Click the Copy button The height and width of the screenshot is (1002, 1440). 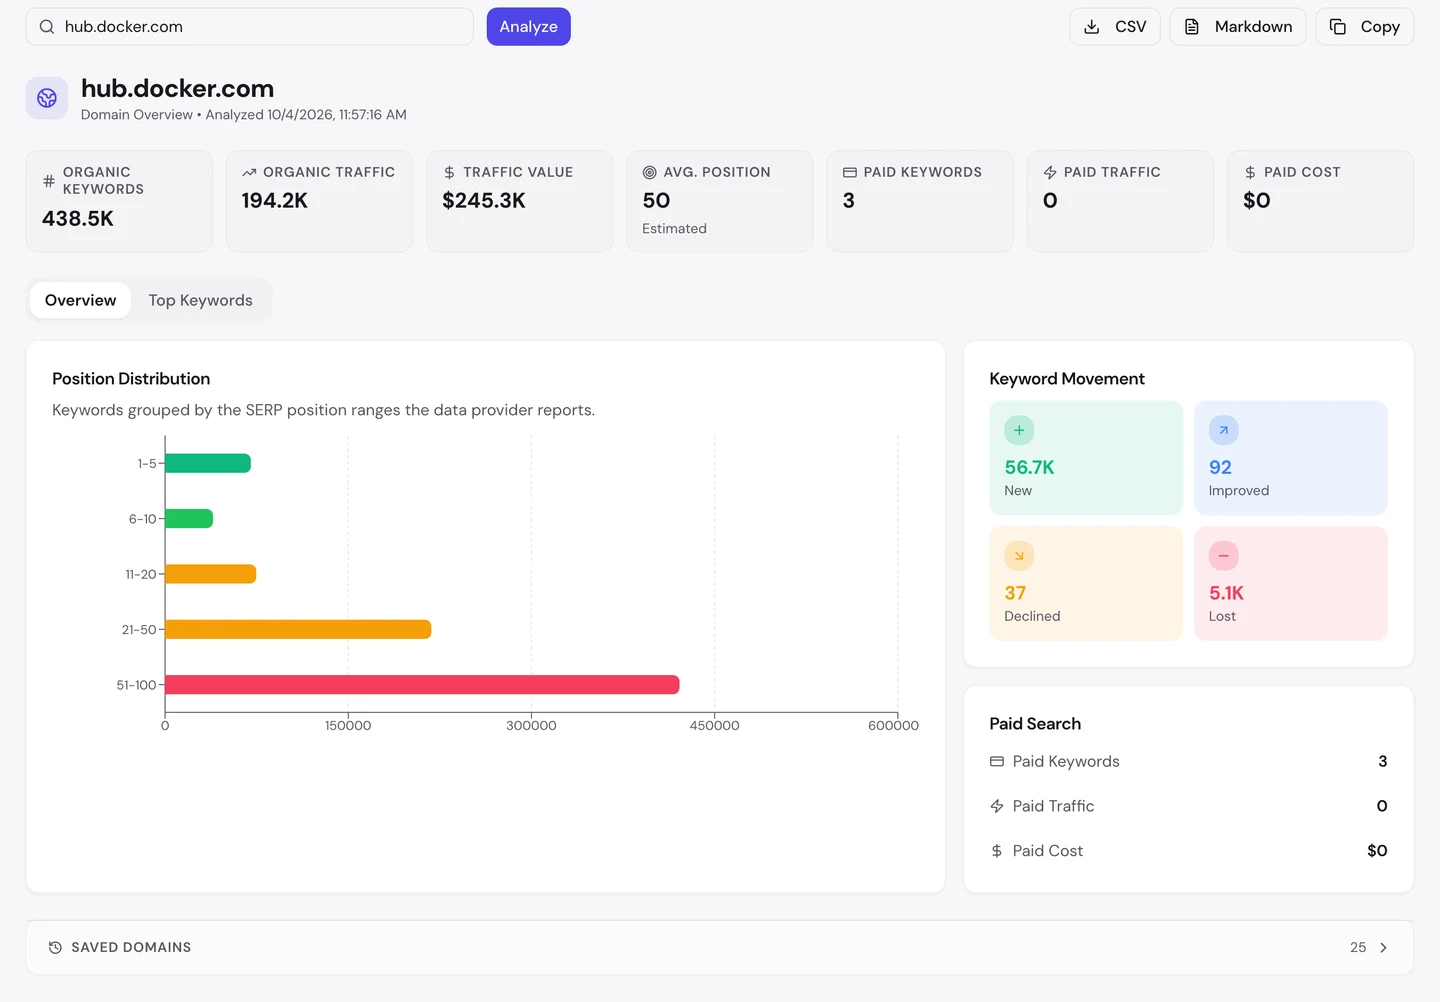point(1365,27)
